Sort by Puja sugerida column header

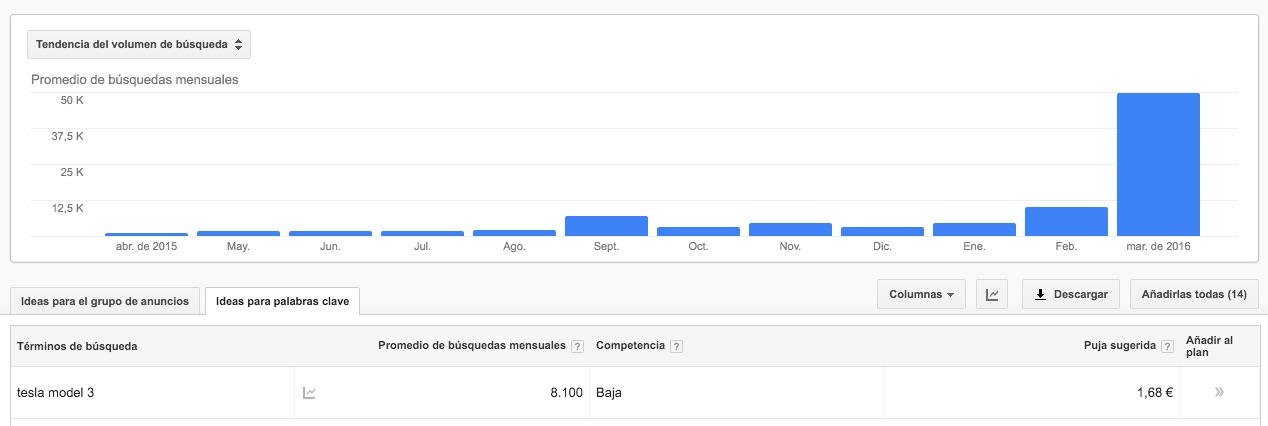[x=1119, y=346]
